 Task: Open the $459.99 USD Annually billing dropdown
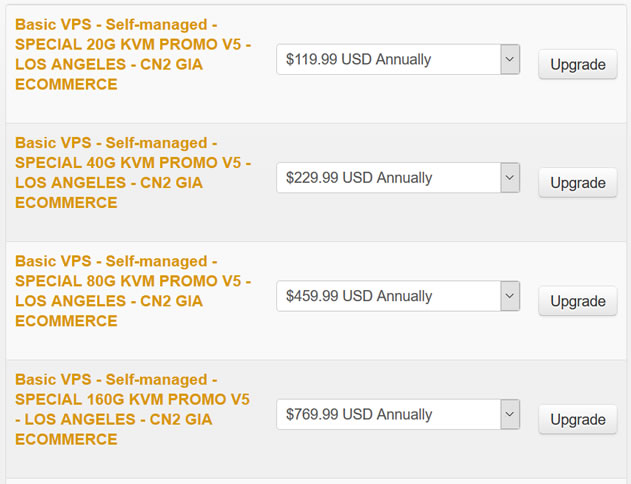click(x=388, y=296)
